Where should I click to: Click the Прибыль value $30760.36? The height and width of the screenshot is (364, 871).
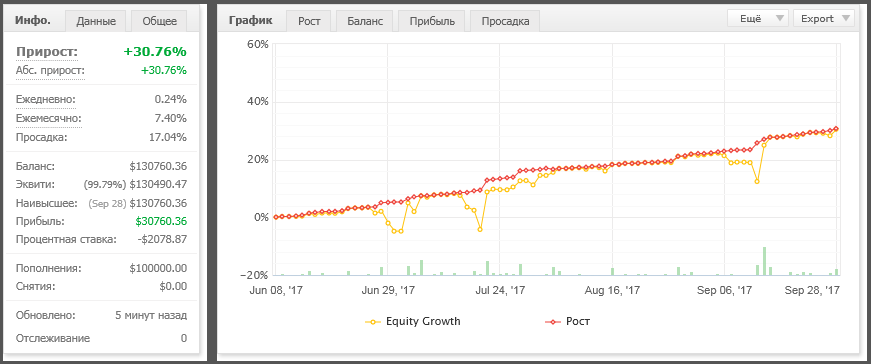click(161, 221)
